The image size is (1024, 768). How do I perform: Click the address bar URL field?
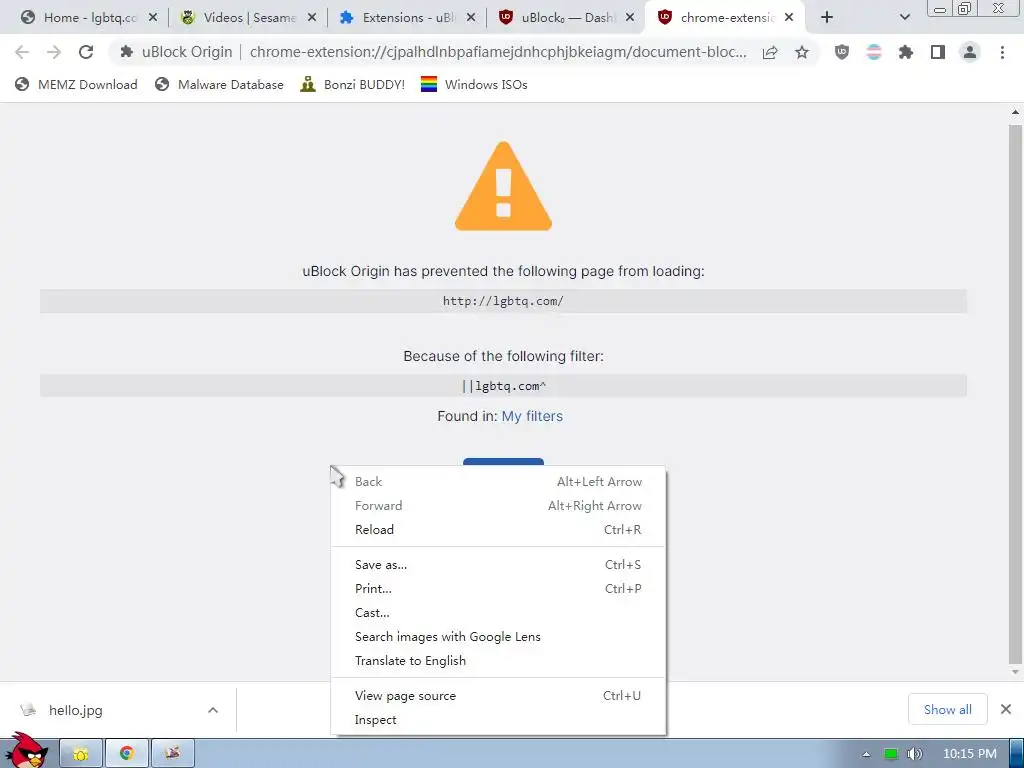tap(498, 52)
